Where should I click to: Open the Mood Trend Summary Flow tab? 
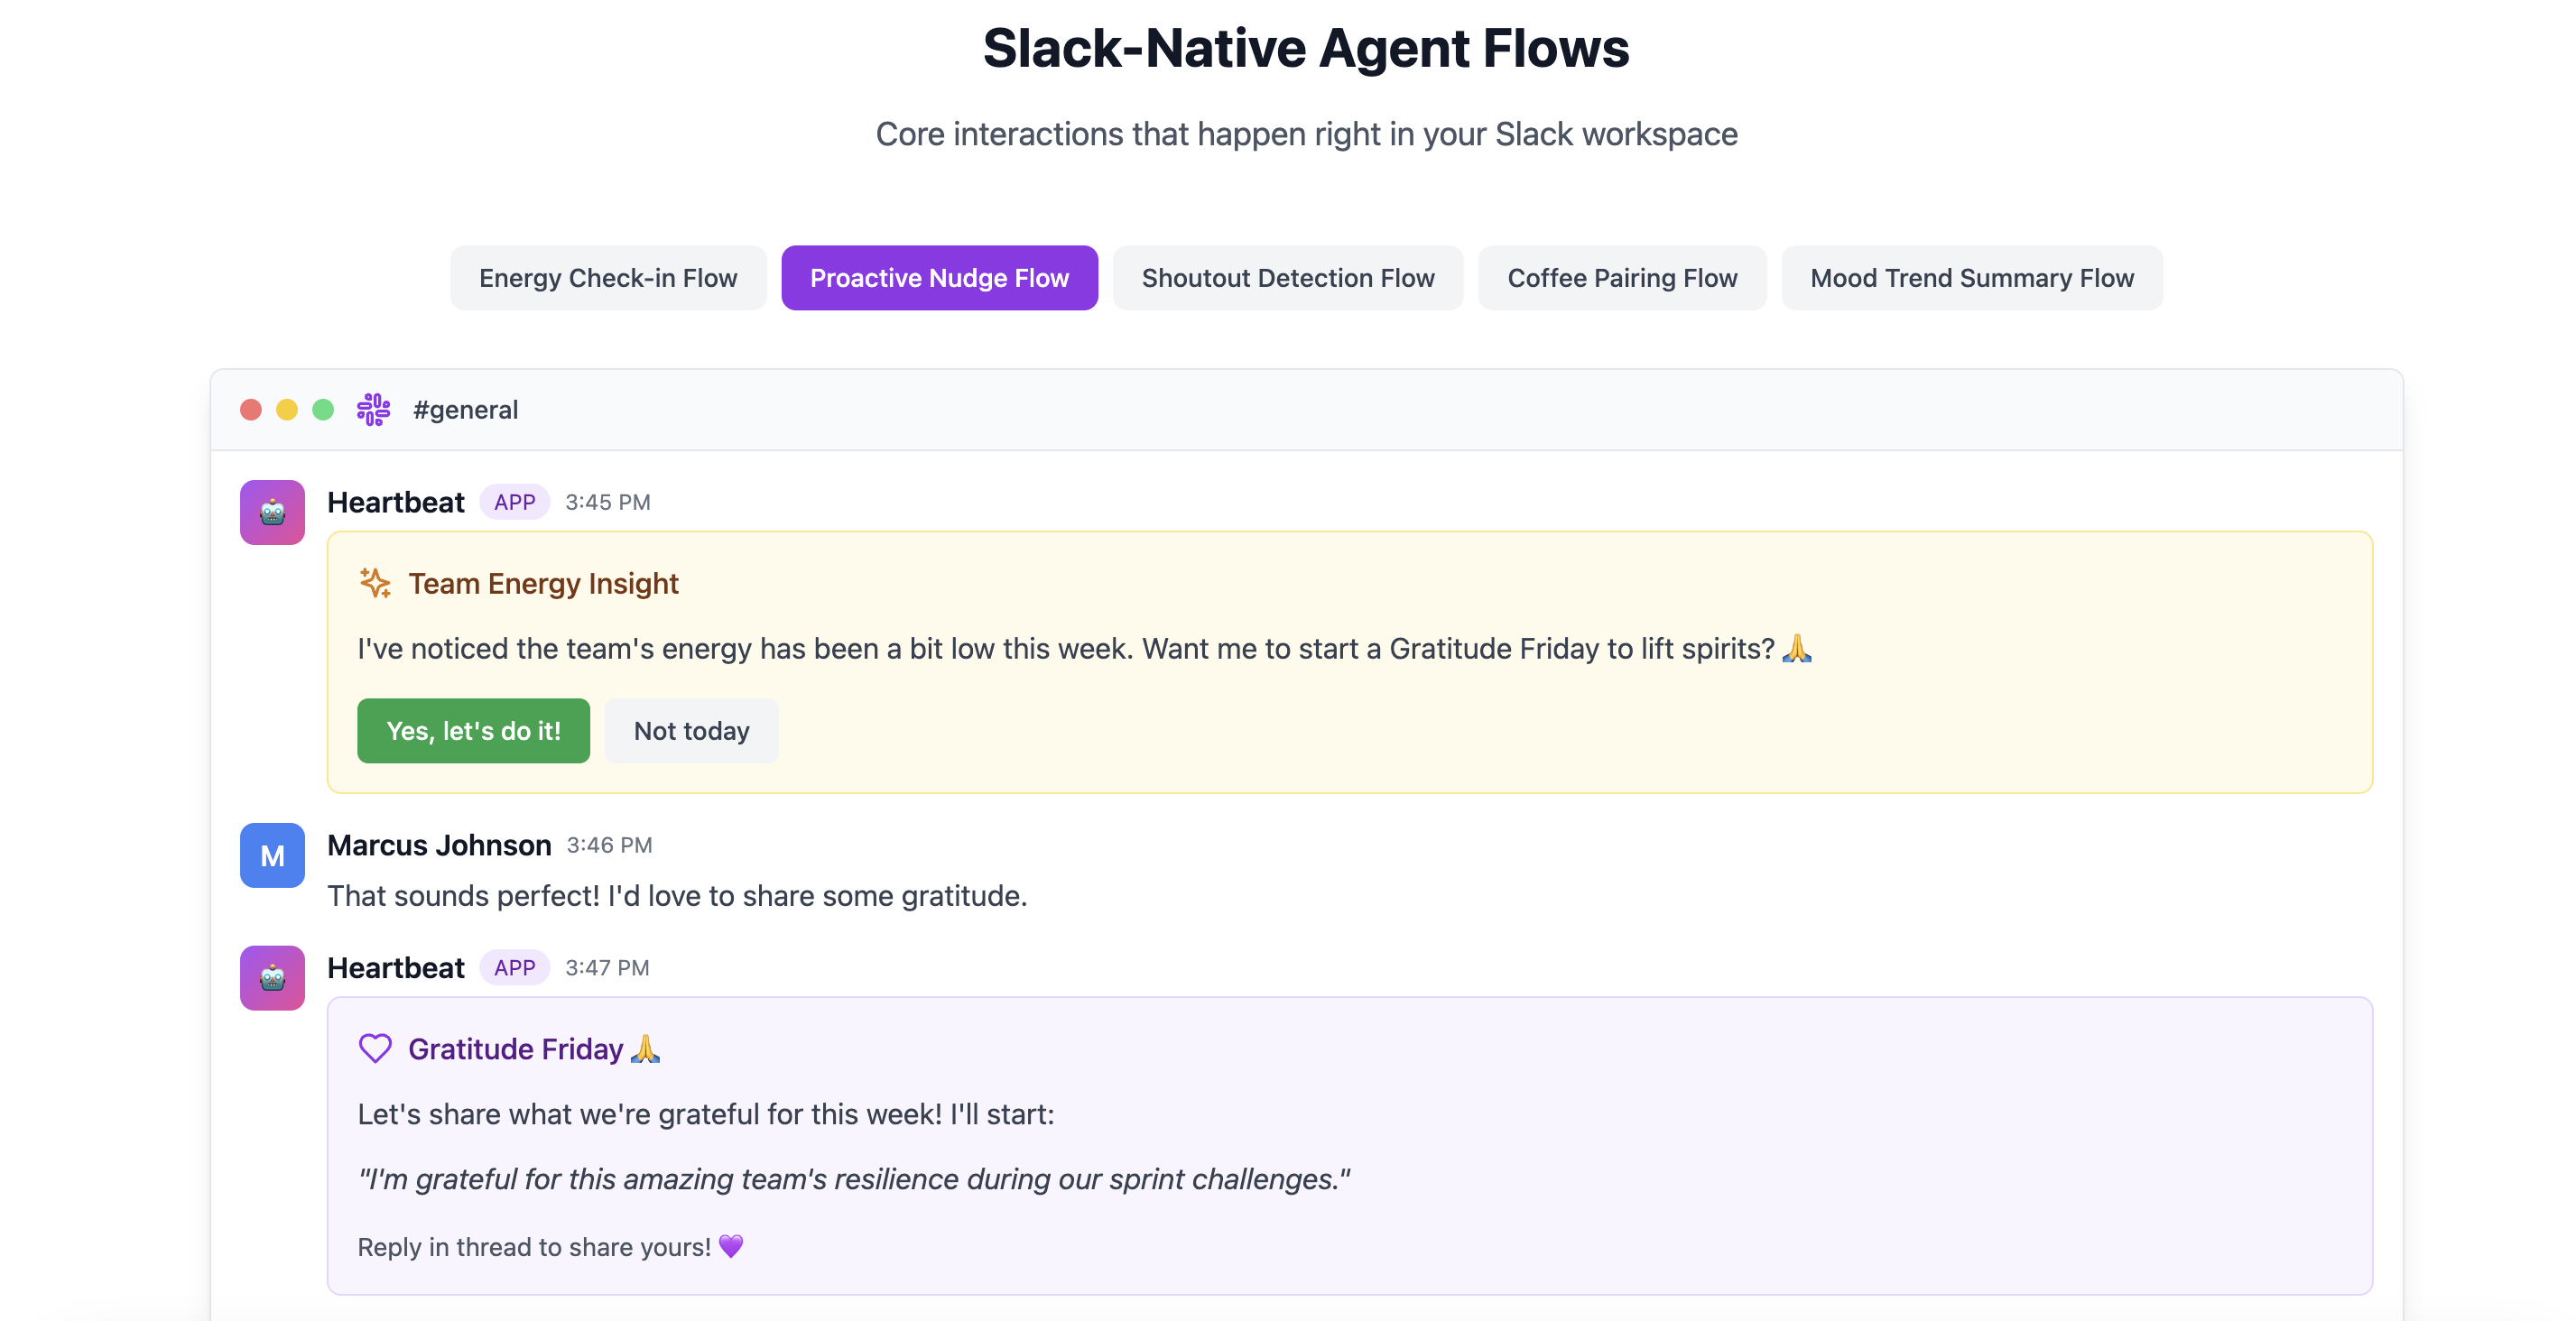(1971, 278)
